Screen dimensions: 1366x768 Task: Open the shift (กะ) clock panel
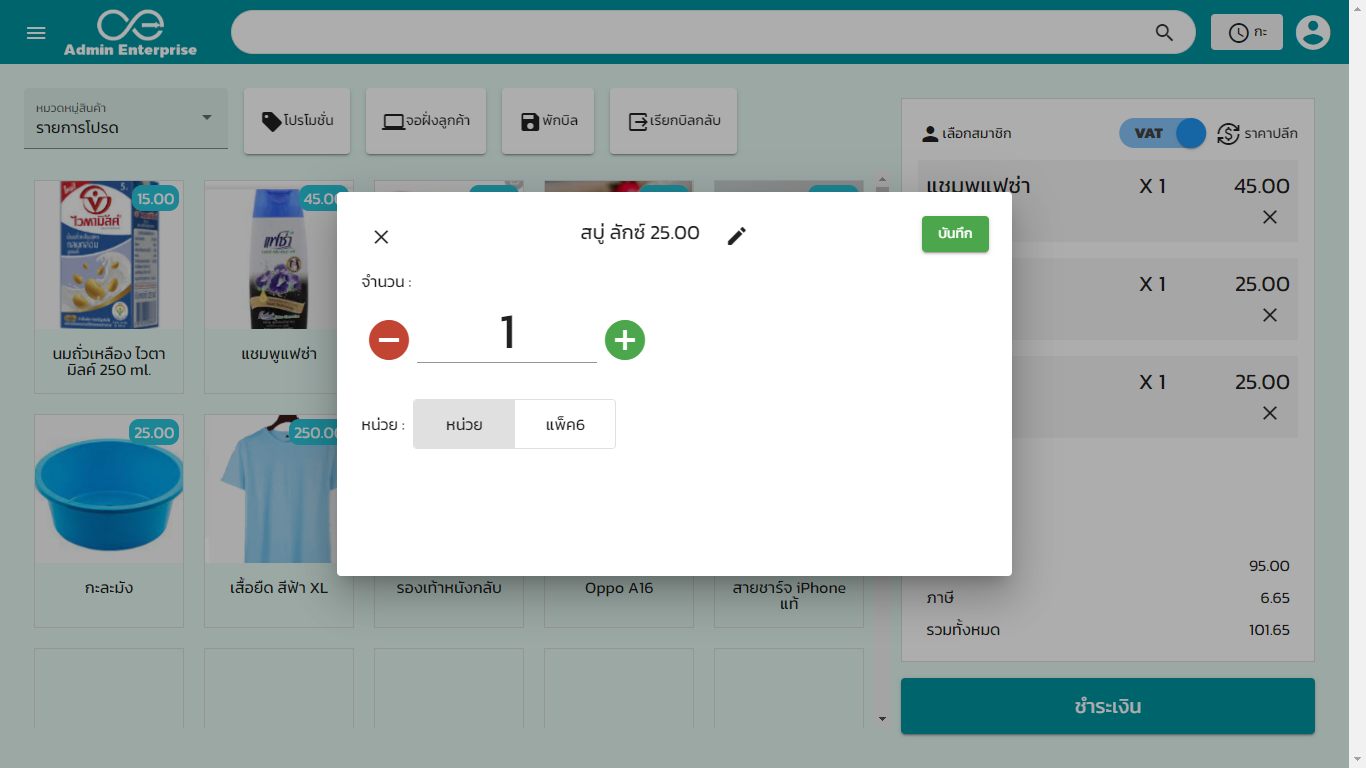coord(1246,31)
